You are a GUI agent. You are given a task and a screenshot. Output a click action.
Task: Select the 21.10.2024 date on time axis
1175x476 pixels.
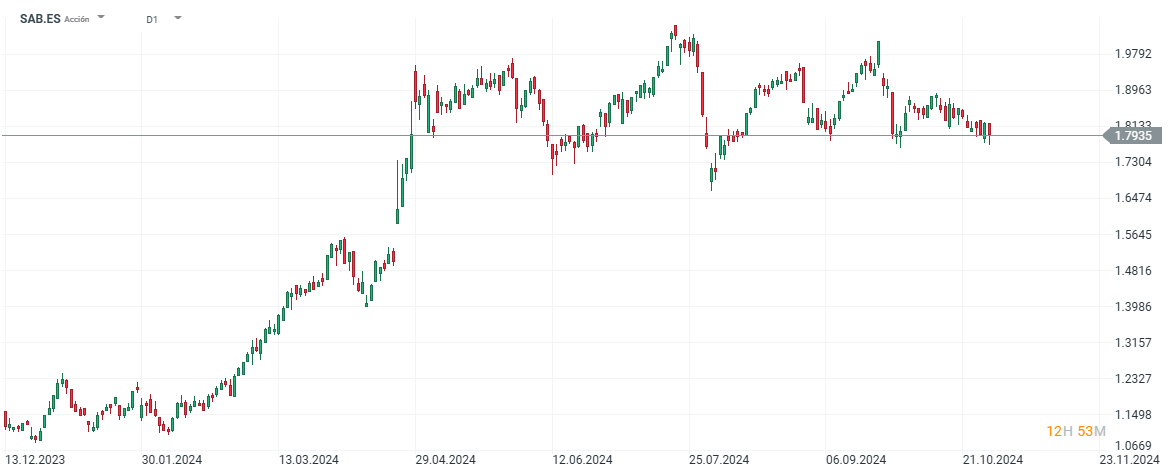pyautogui.click(x=994, y=461)
